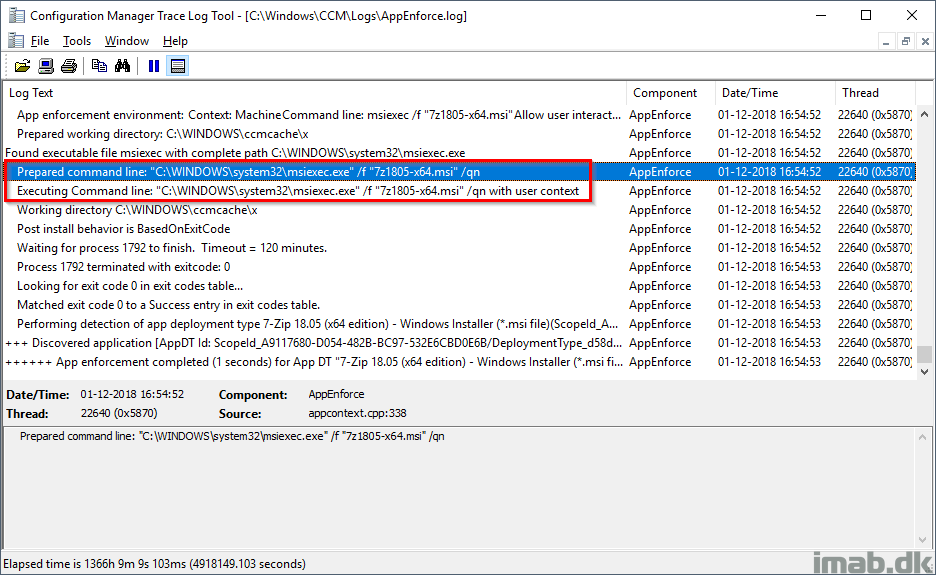
Task: Click the Source value appcontext.cpp:338
Action: click(357, 413)
